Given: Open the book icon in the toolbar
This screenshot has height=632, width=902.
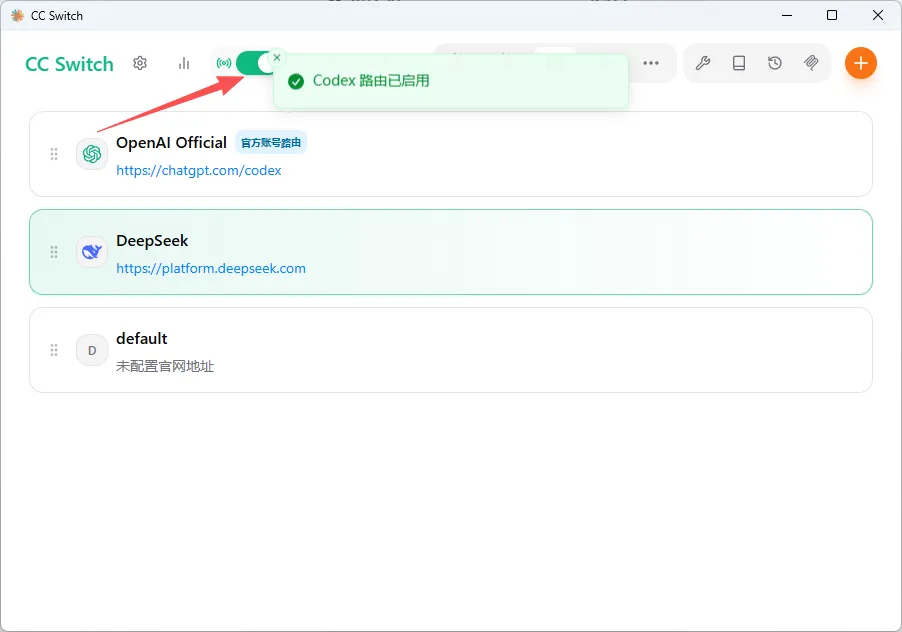Looking at the screenshot, I should pyautogui.click(x=739, y=63).
